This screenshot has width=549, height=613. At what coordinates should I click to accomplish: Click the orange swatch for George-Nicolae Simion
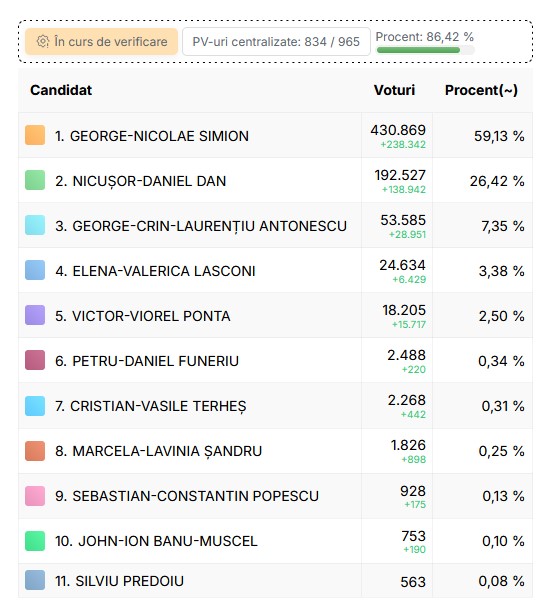point(35,135)
